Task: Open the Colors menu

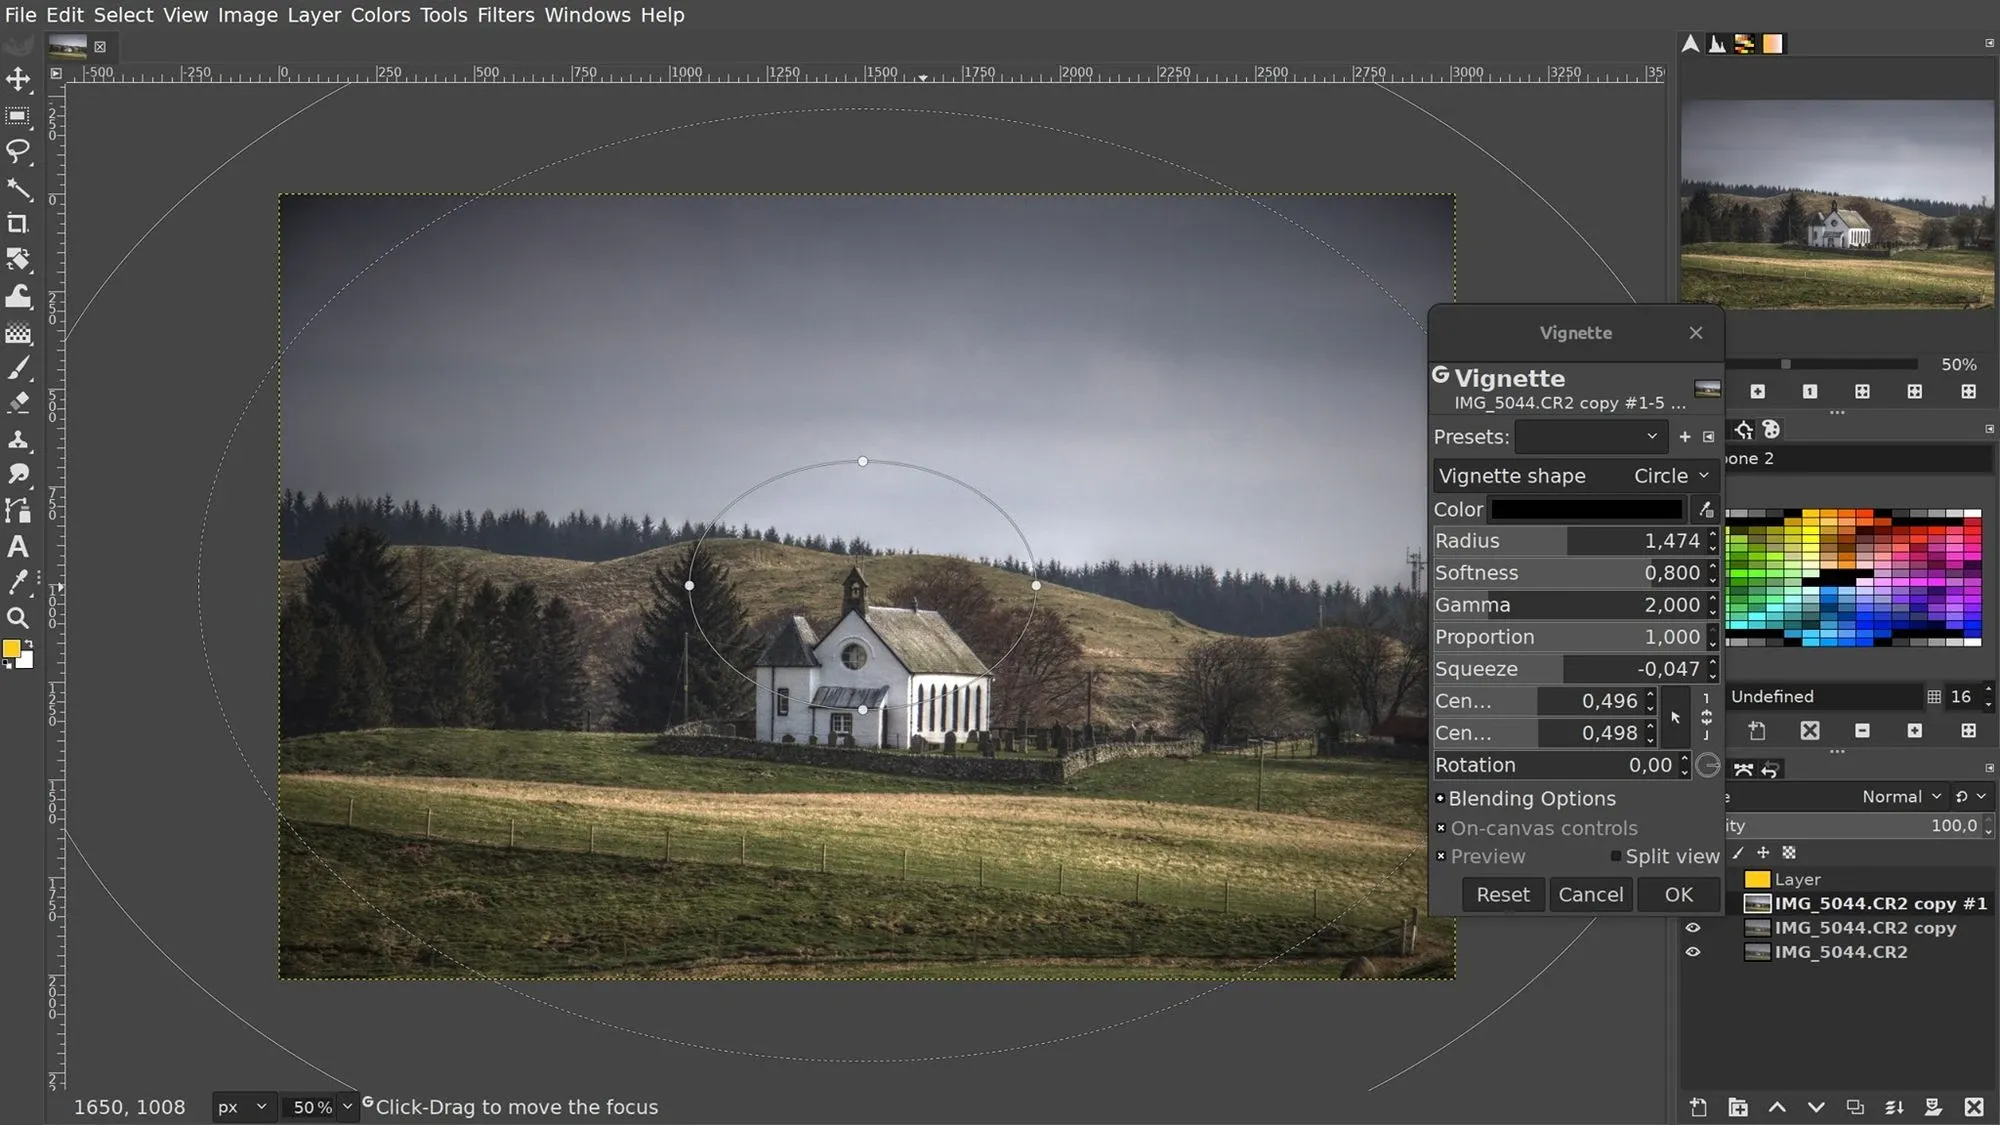Action: point(380,15)
